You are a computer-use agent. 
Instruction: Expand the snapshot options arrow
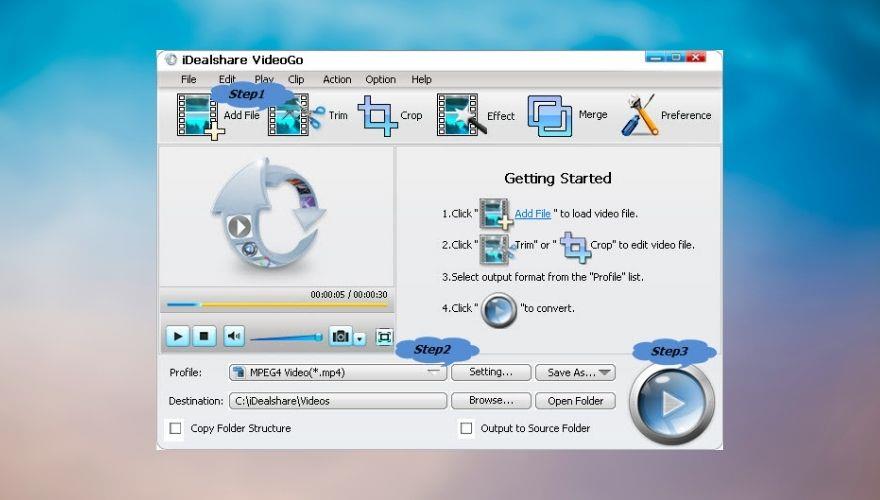(360, 339)
